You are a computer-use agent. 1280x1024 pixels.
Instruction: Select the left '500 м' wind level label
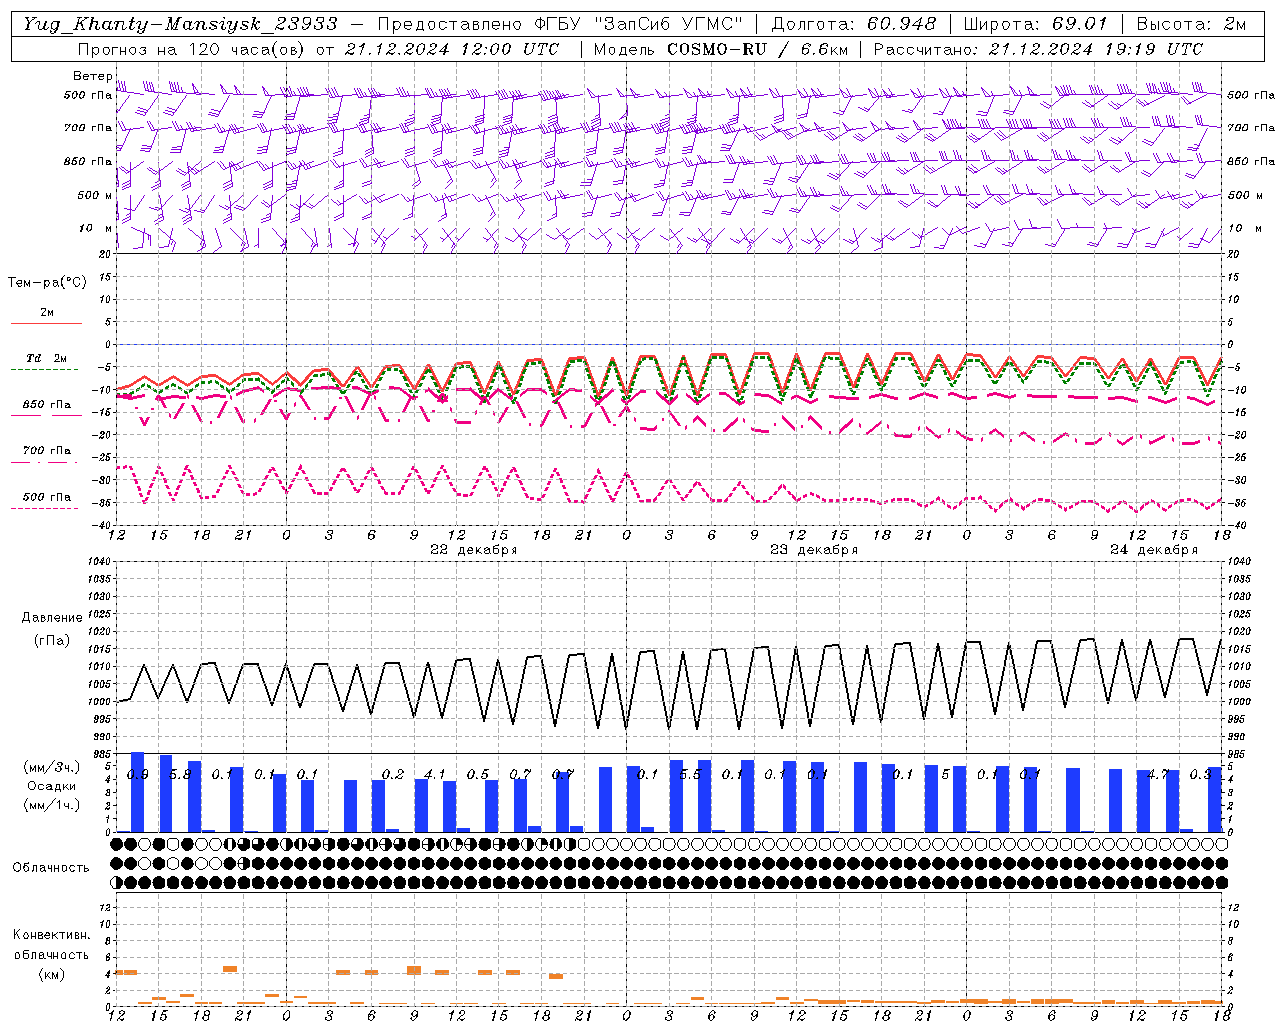(95, 195)
